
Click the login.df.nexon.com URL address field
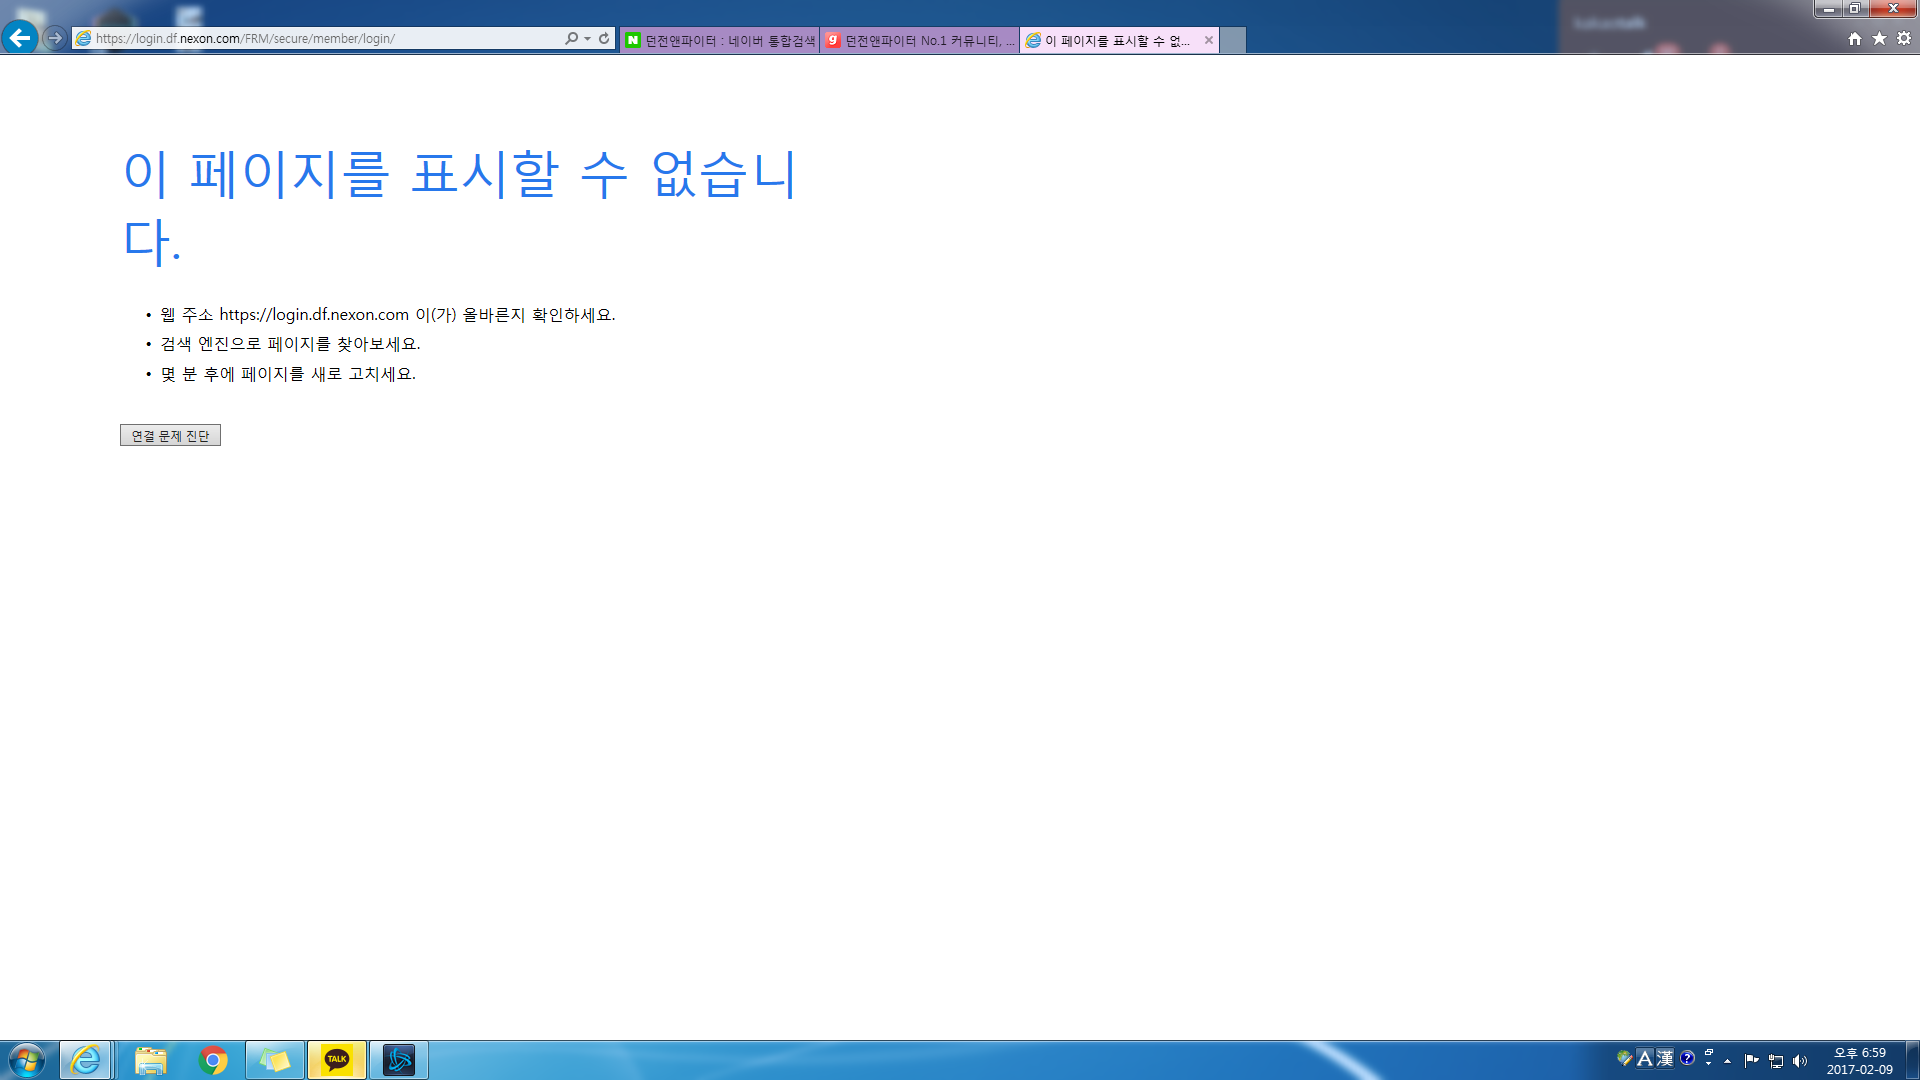click(320, 38)
